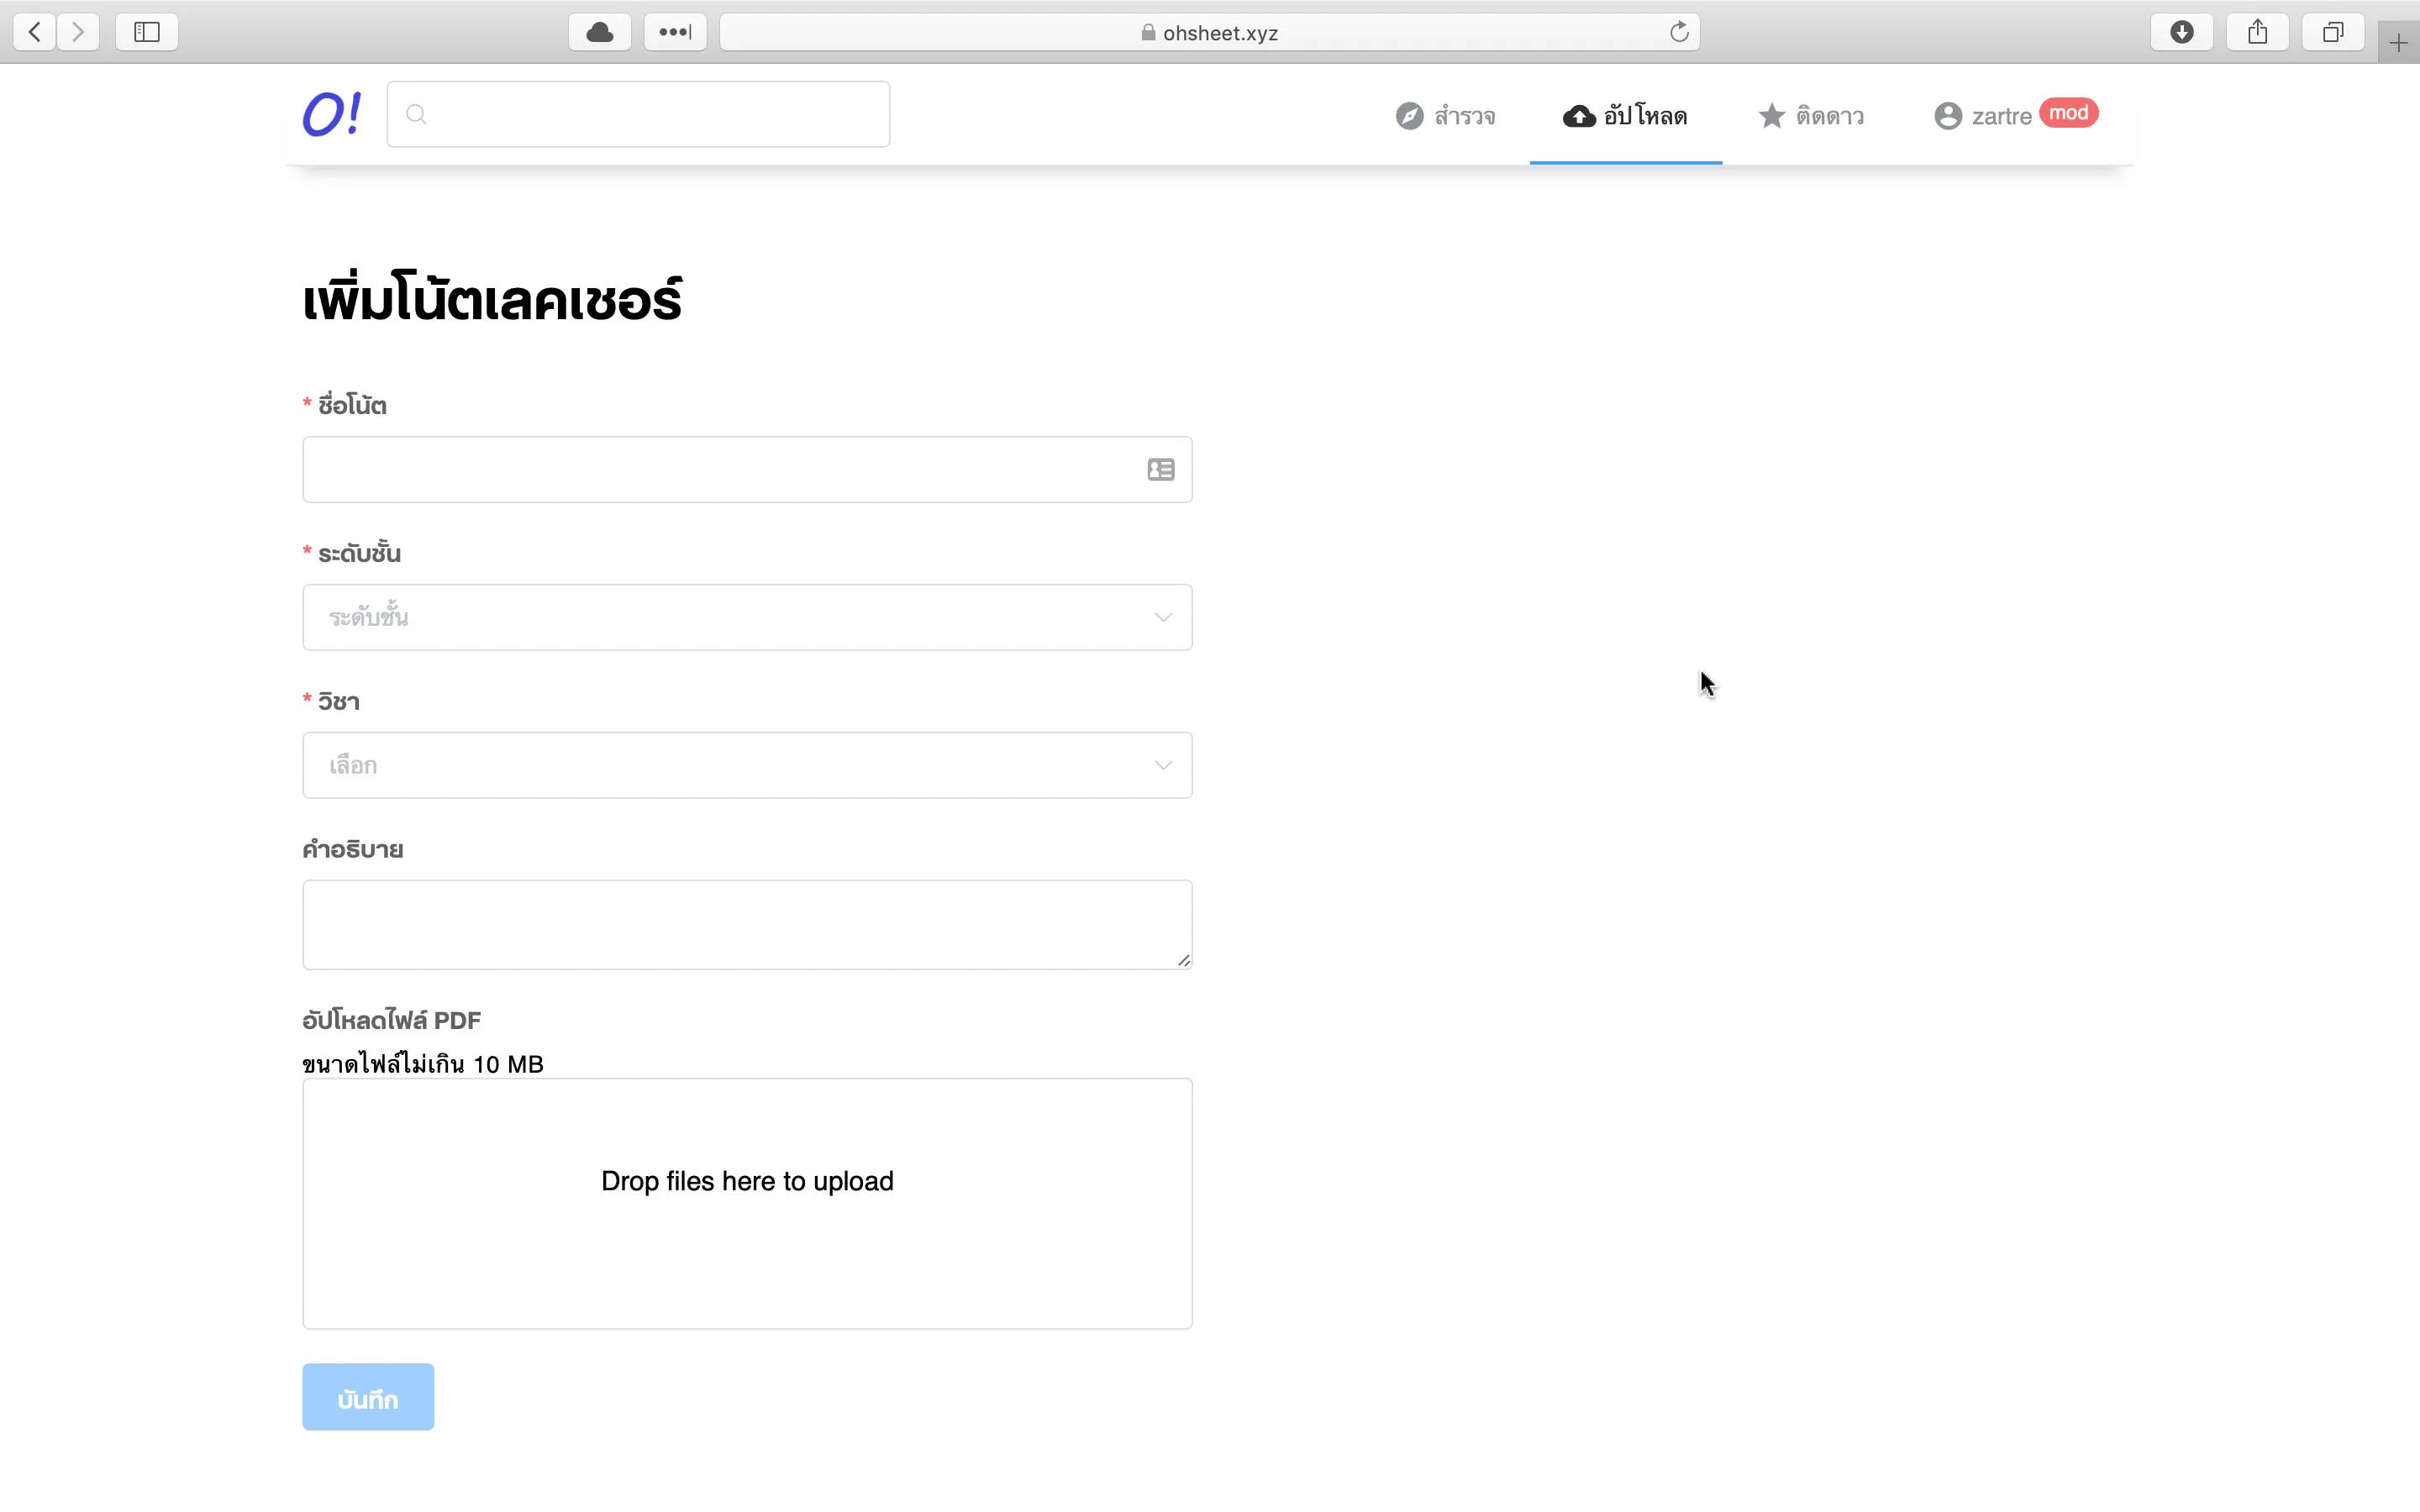Click the resize handle of คำอธิบาย textarea
Image resolution: width=2420 pixels, height=1512 pixels.
pyautogui.click(x=1184, y=960)
